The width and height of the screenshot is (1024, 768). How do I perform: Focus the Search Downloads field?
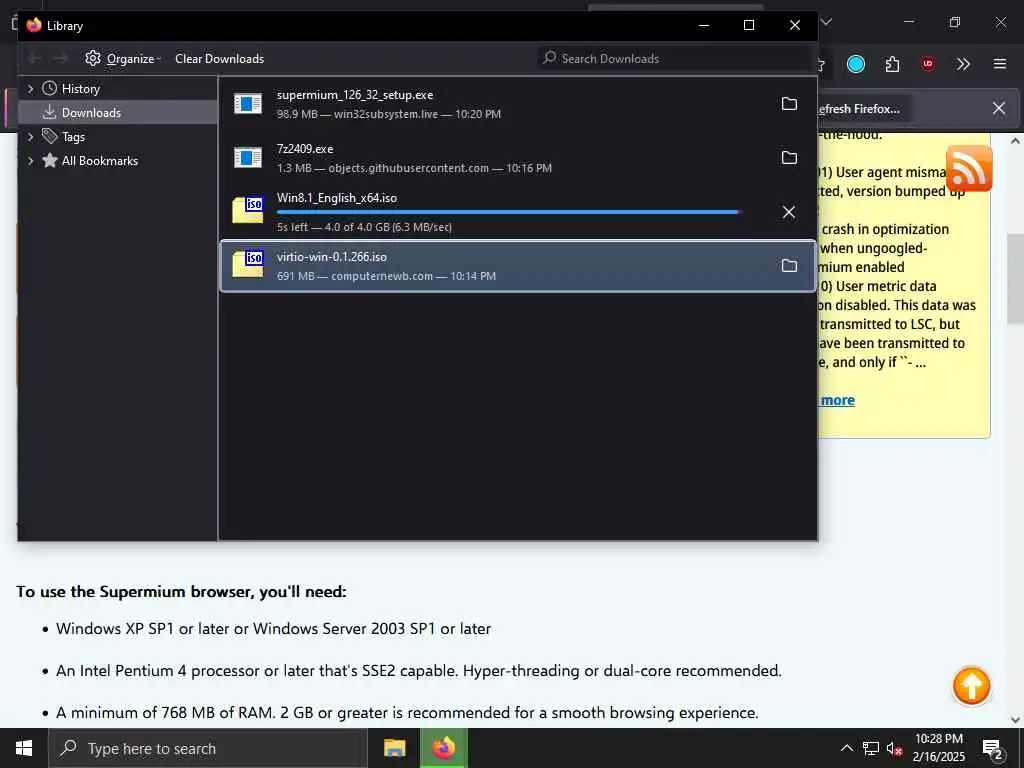[x=675, y=59]
